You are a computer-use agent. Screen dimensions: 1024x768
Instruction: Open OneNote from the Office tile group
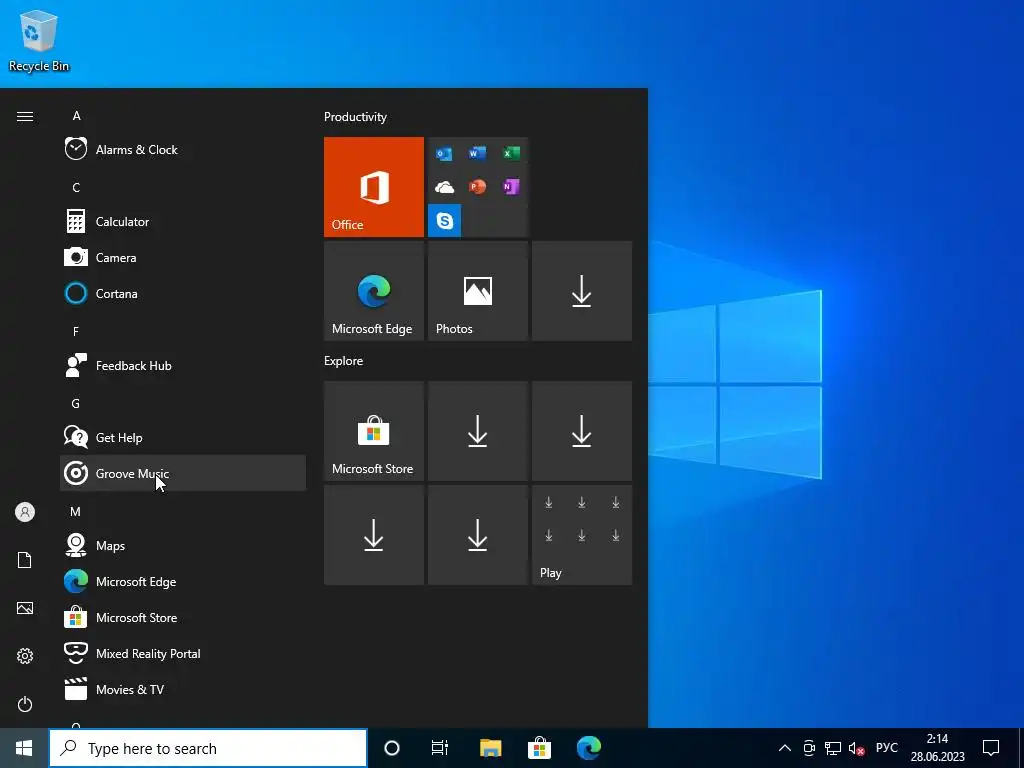coord(511,187)
